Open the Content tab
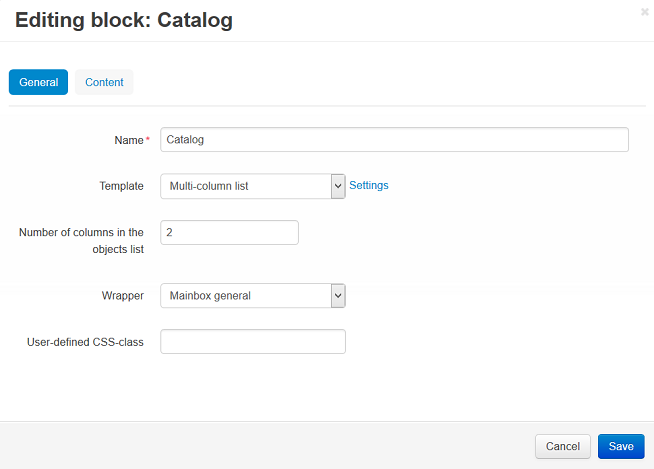This screenshot has width=654, height=469. (104, 82)
